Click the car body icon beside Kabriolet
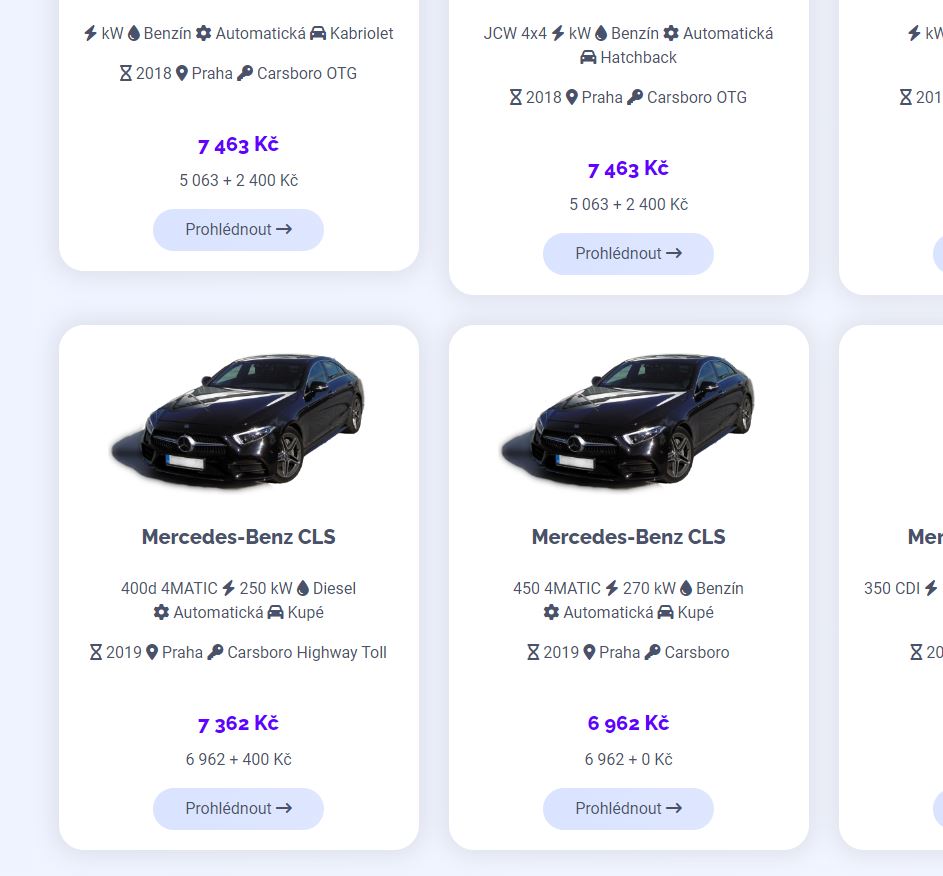943x876 pixels. coord(318,33)
